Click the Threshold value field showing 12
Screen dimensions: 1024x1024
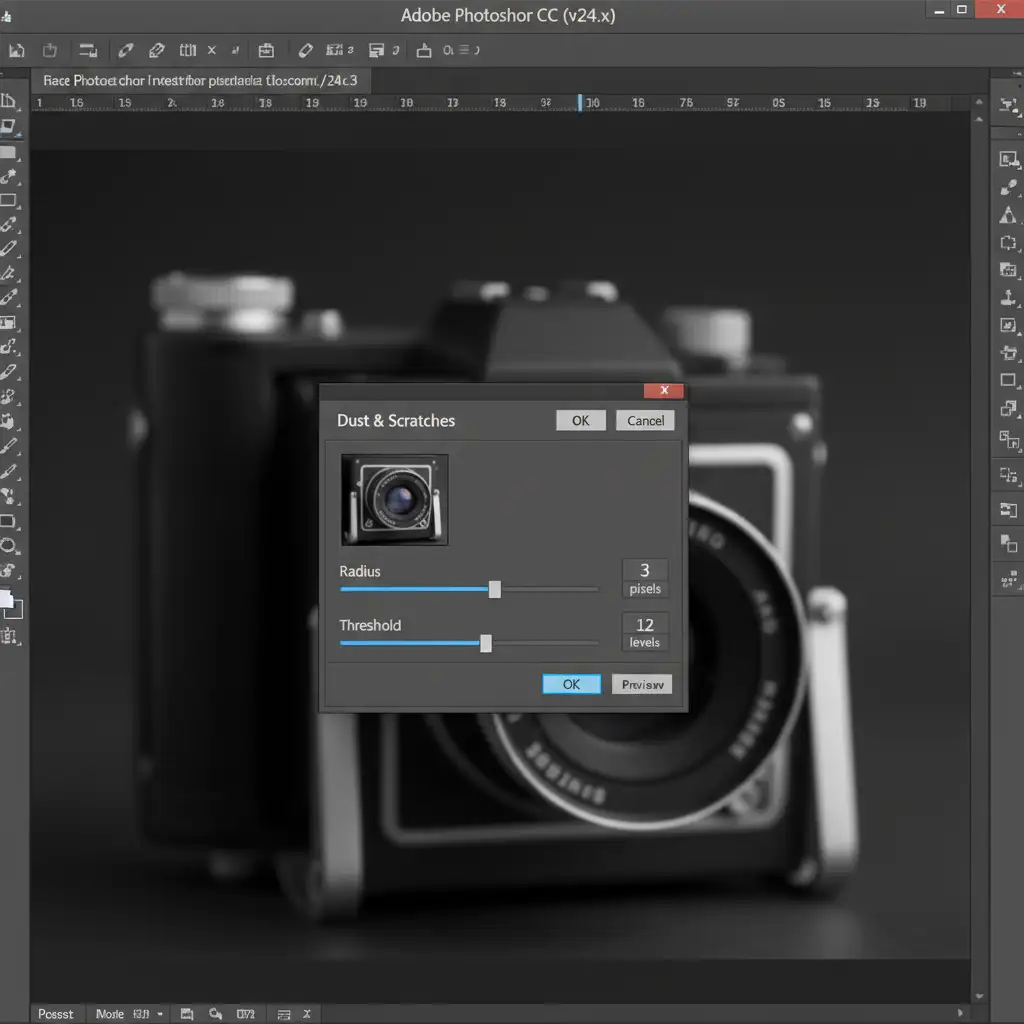(x=645, y=625)
